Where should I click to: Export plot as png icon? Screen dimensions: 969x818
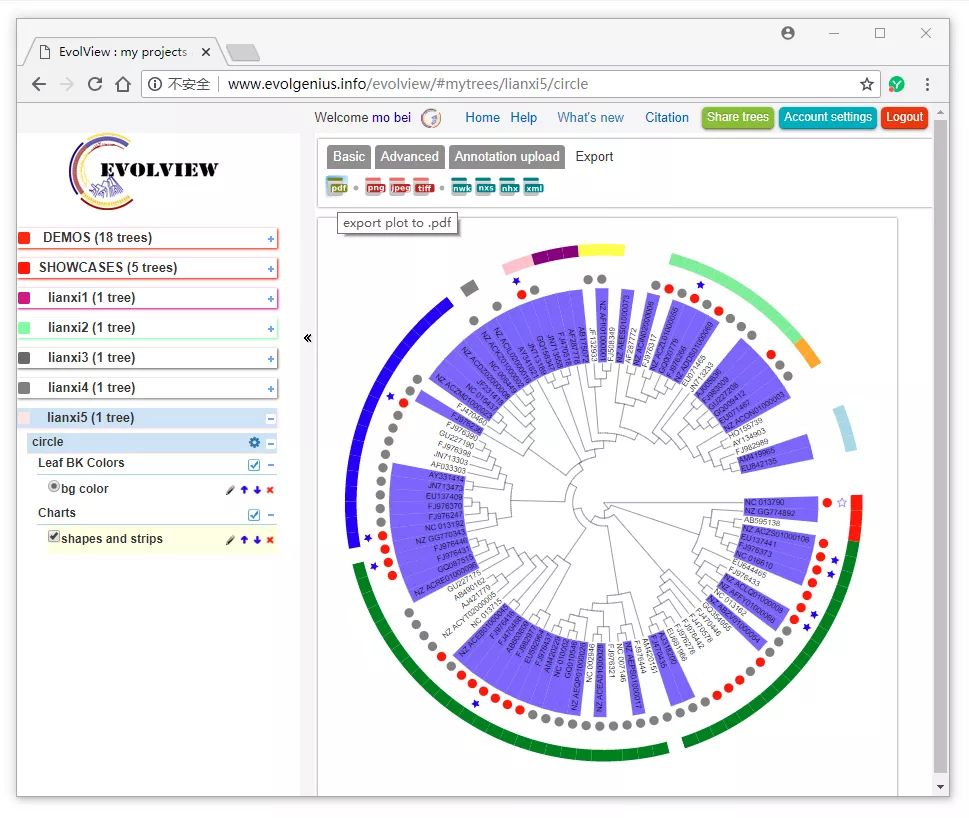375,187
